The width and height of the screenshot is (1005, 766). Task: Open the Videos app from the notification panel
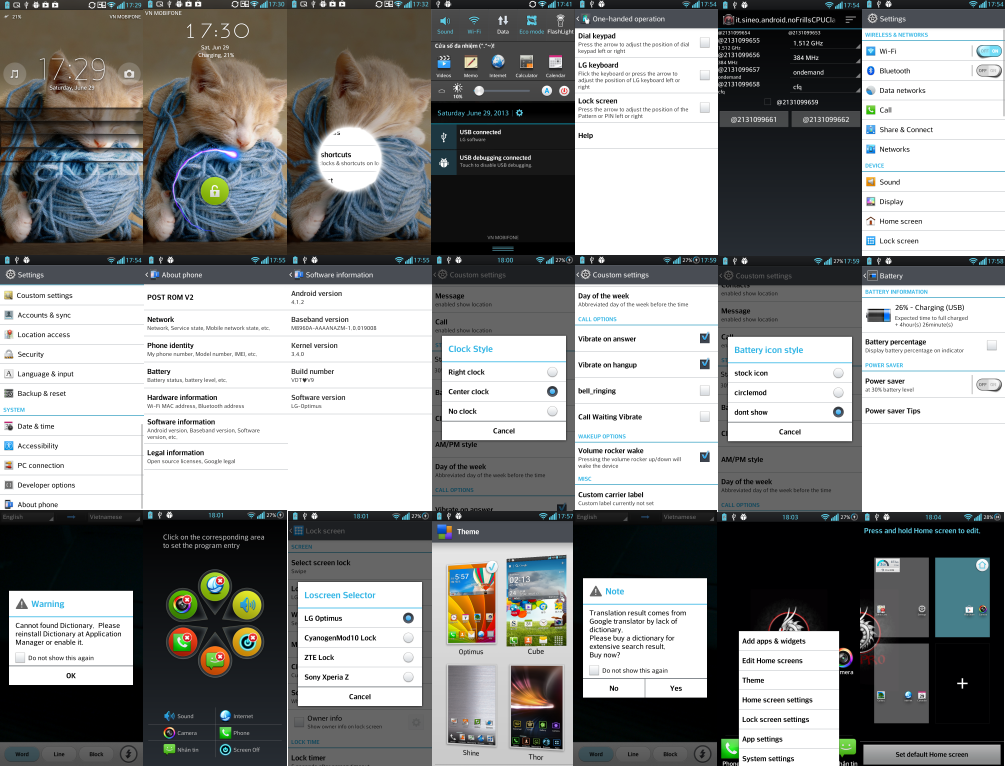pos(444,65)
